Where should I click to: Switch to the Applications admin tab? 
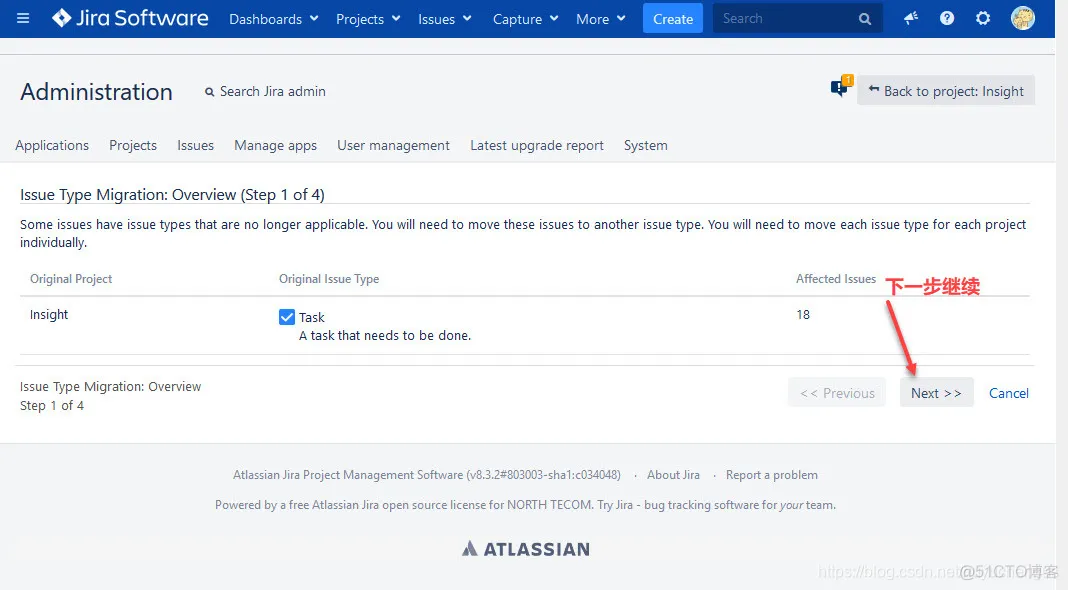coord(52,145)
